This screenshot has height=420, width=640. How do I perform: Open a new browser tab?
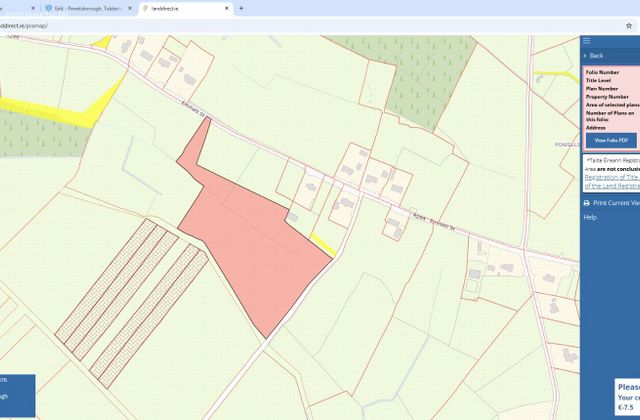point(241,8)
